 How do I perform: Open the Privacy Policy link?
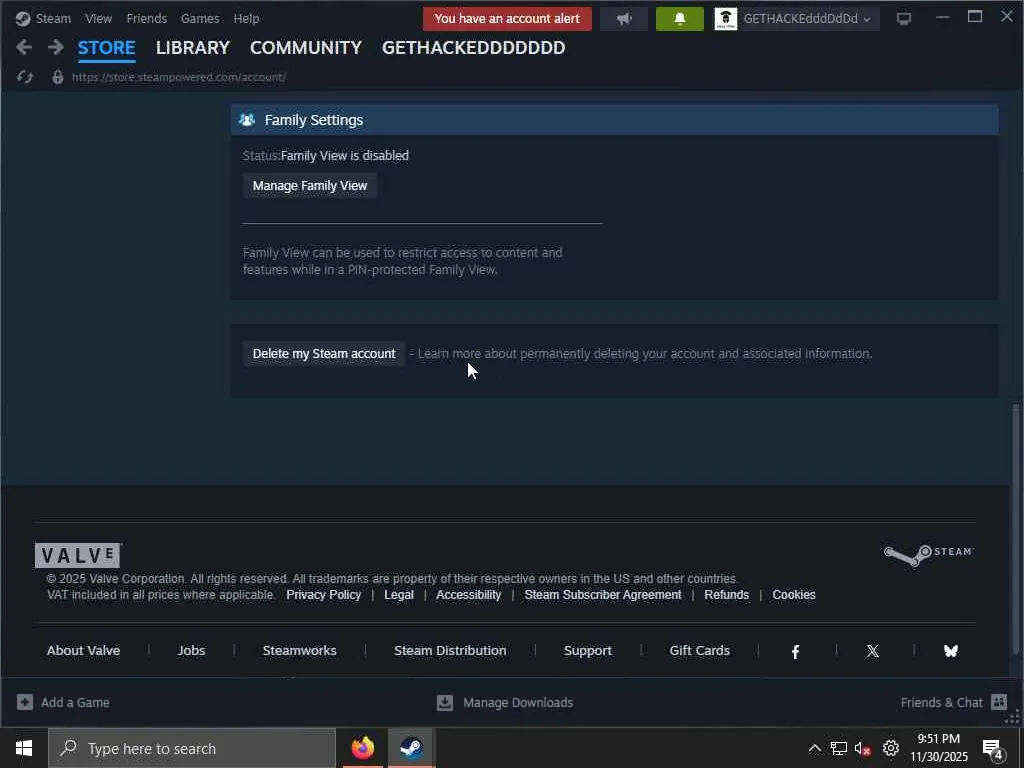click(x=323, y=595)
